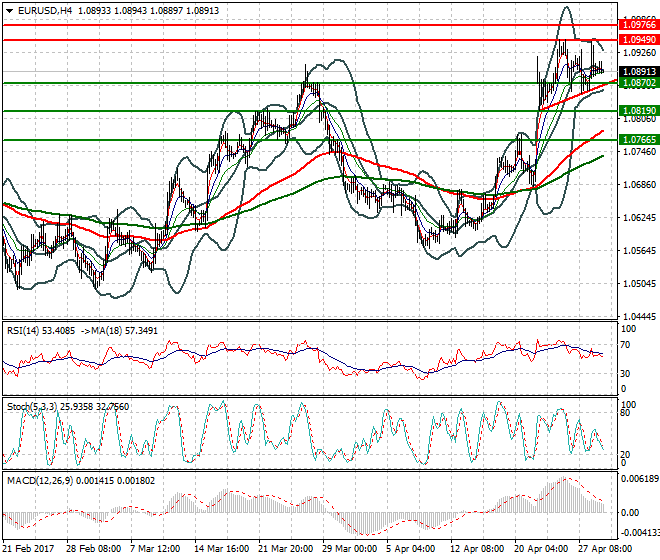Select the 7 Mar 12:00 time label
This screenshot has width=660, height=560.
coord(155,549)
